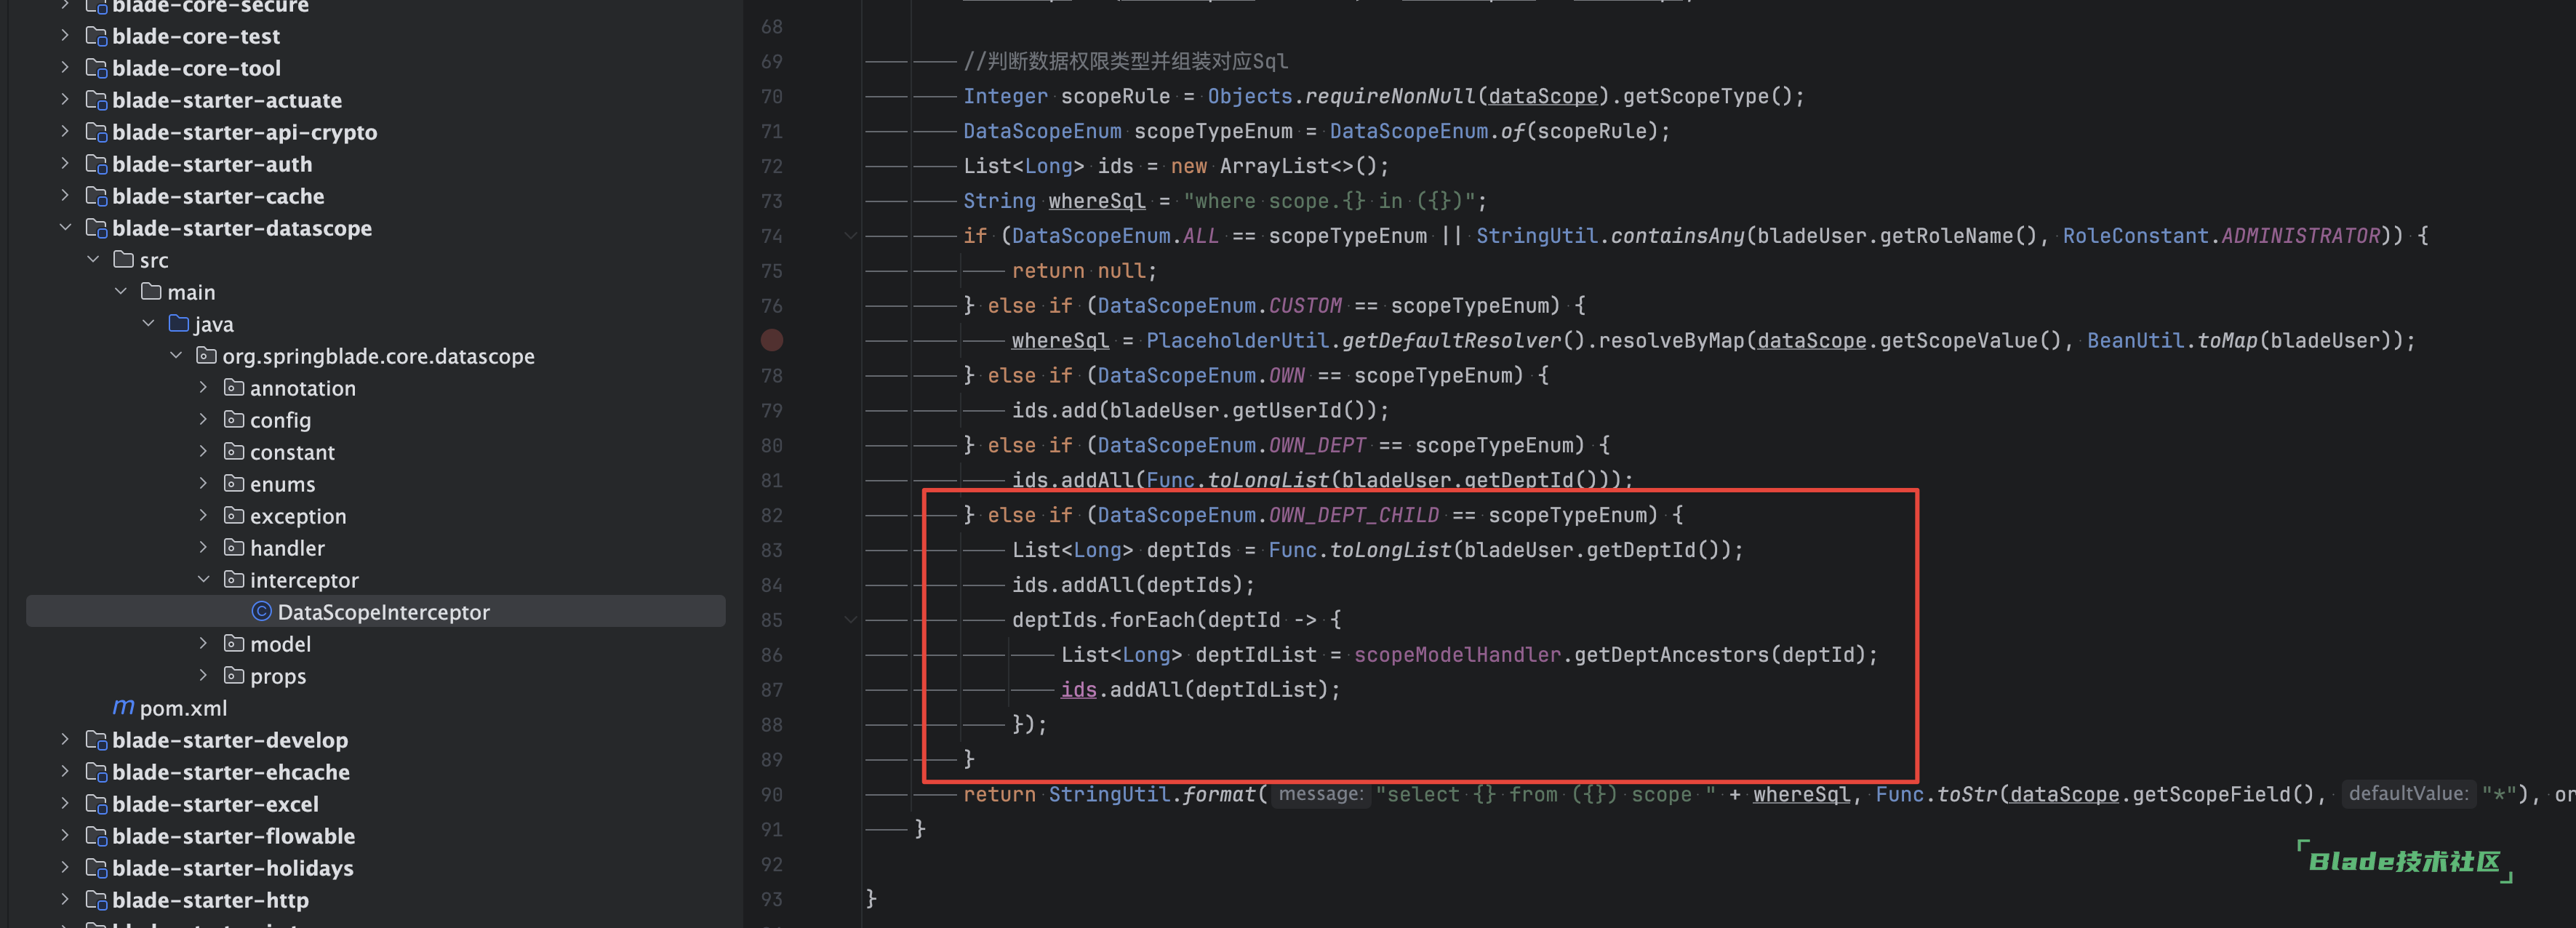Click line number 90 in the gutter
The height and width of the screenshot is (928, 2576).
771,795
